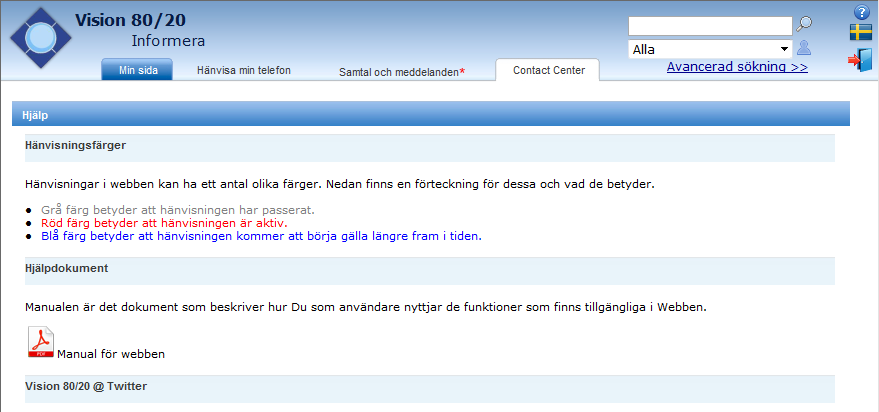Click the logout door icon
Viewport: 879px width, 412px height.
[x=861, y=59]
